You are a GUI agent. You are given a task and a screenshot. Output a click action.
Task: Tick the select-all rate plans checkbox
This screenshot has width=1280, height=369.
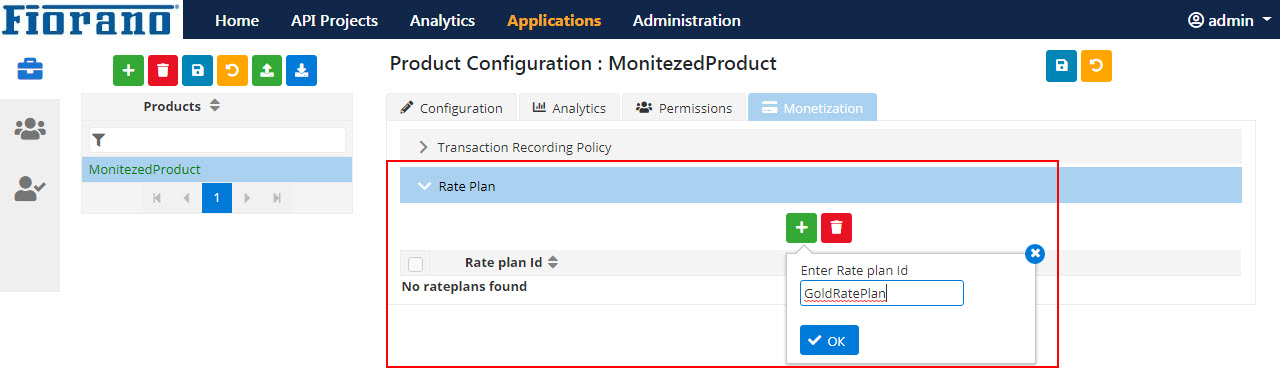coord(416,264)
